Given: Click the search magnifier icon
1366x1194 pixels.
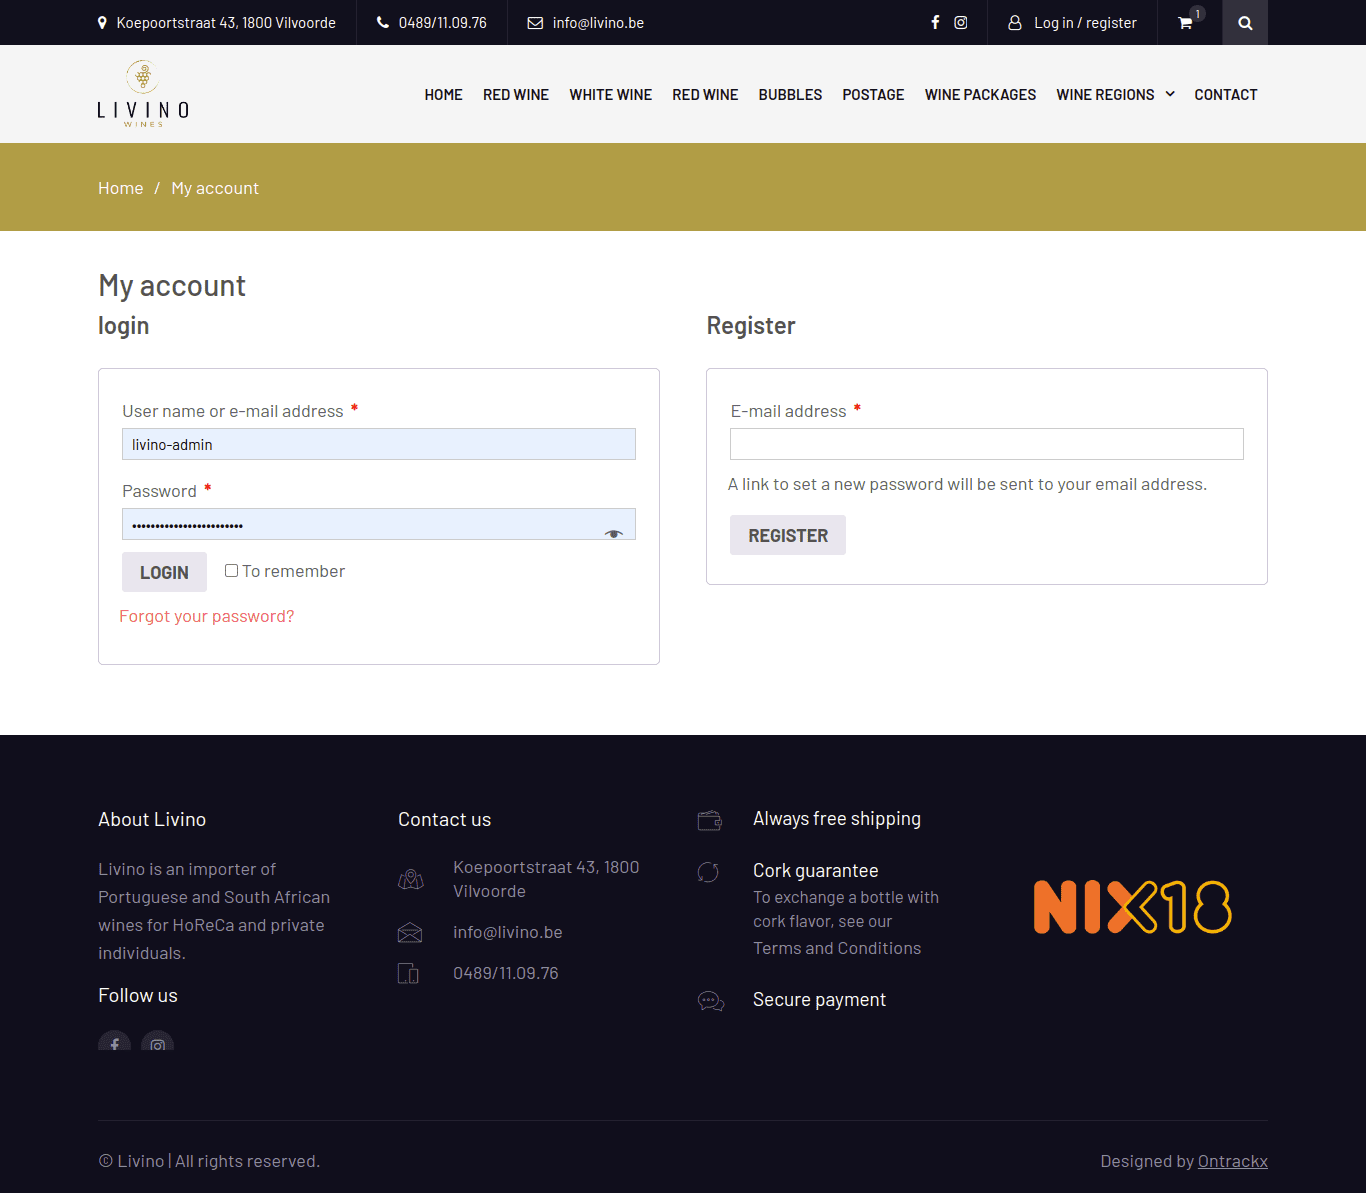Looking at the screenshot, I should [x=1245, y=23].
